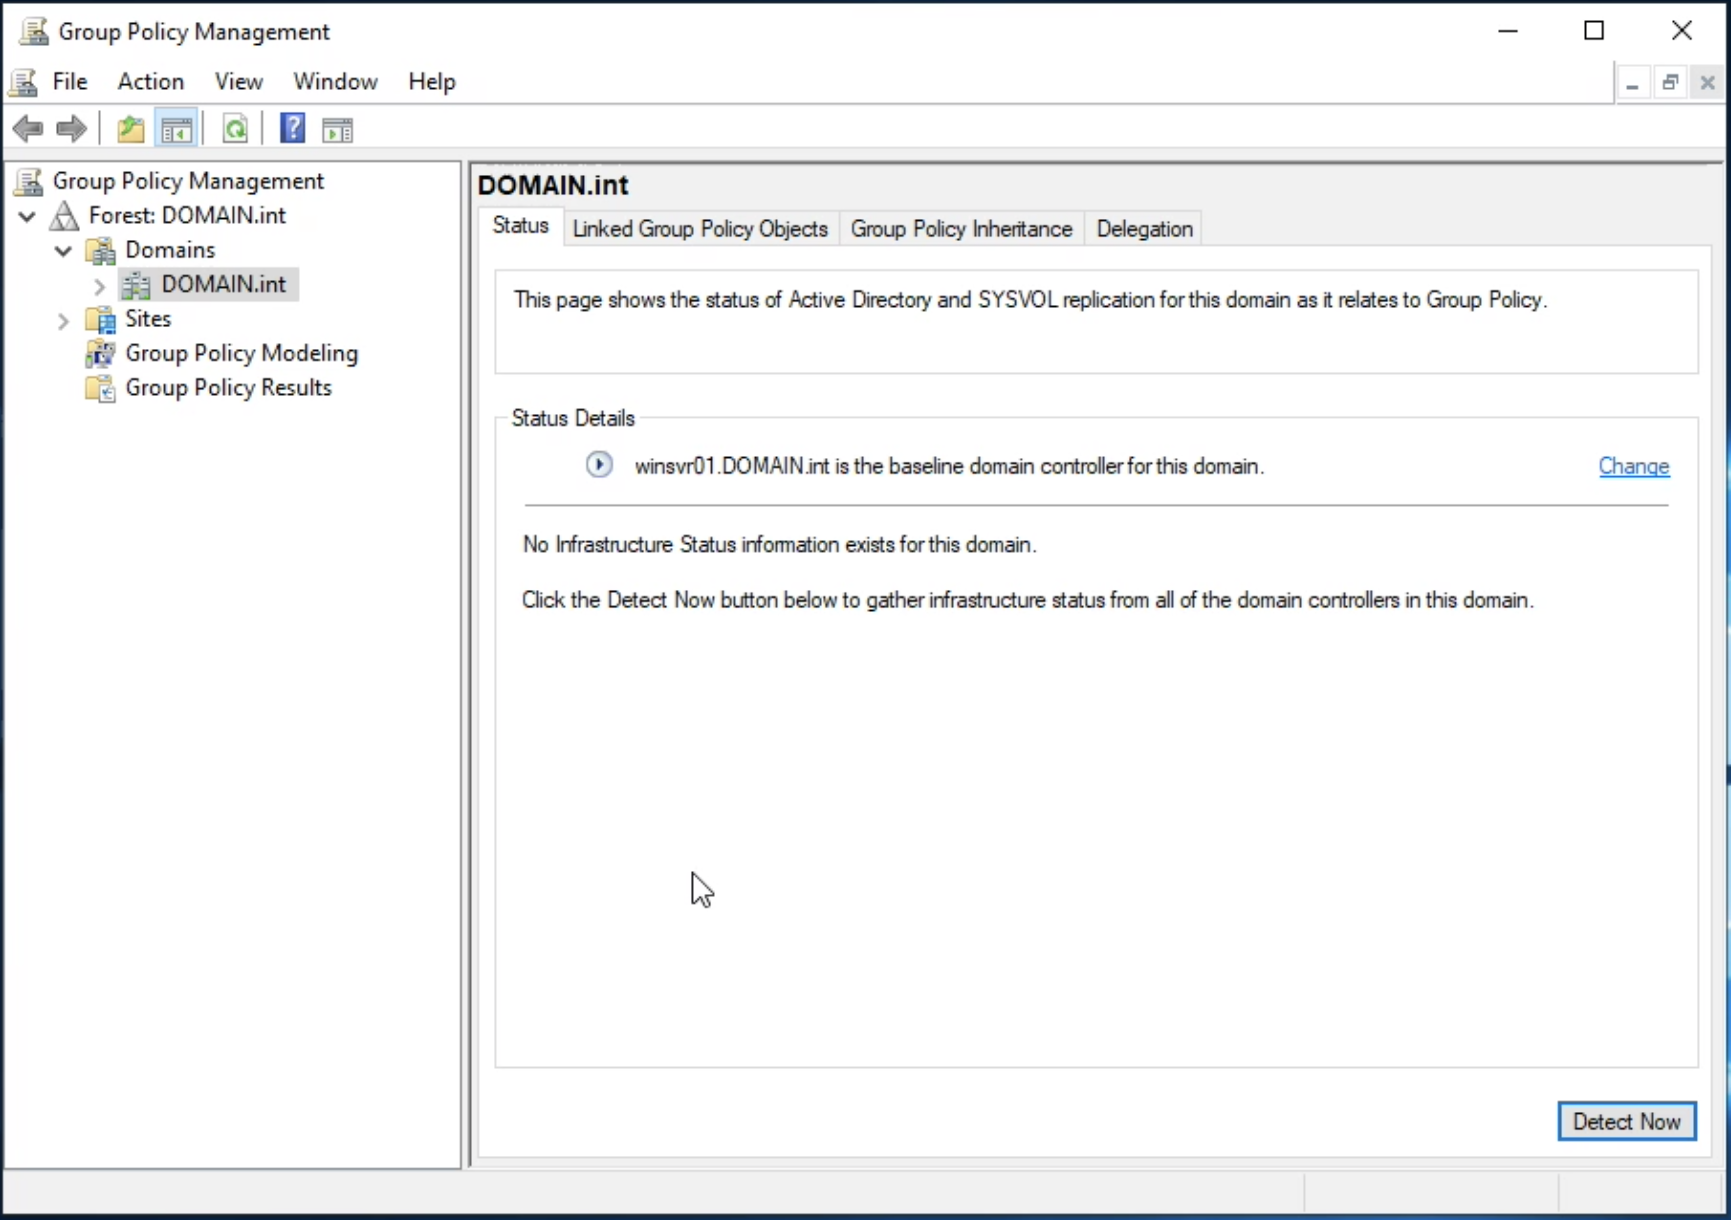Viewport: 1731px width, 1220px height.
Task: Open the File menu
Action: point(70,82)
